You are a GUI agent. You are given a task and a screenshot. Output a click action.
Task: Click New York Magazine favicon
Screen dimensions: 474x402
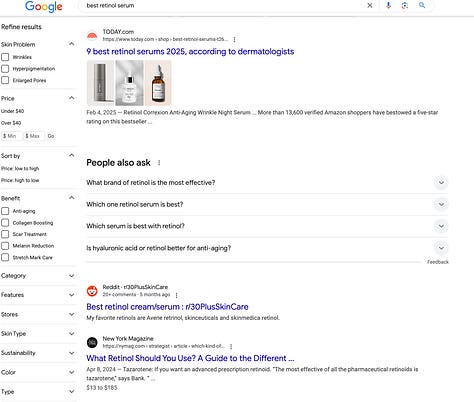[x=92, y=342]
